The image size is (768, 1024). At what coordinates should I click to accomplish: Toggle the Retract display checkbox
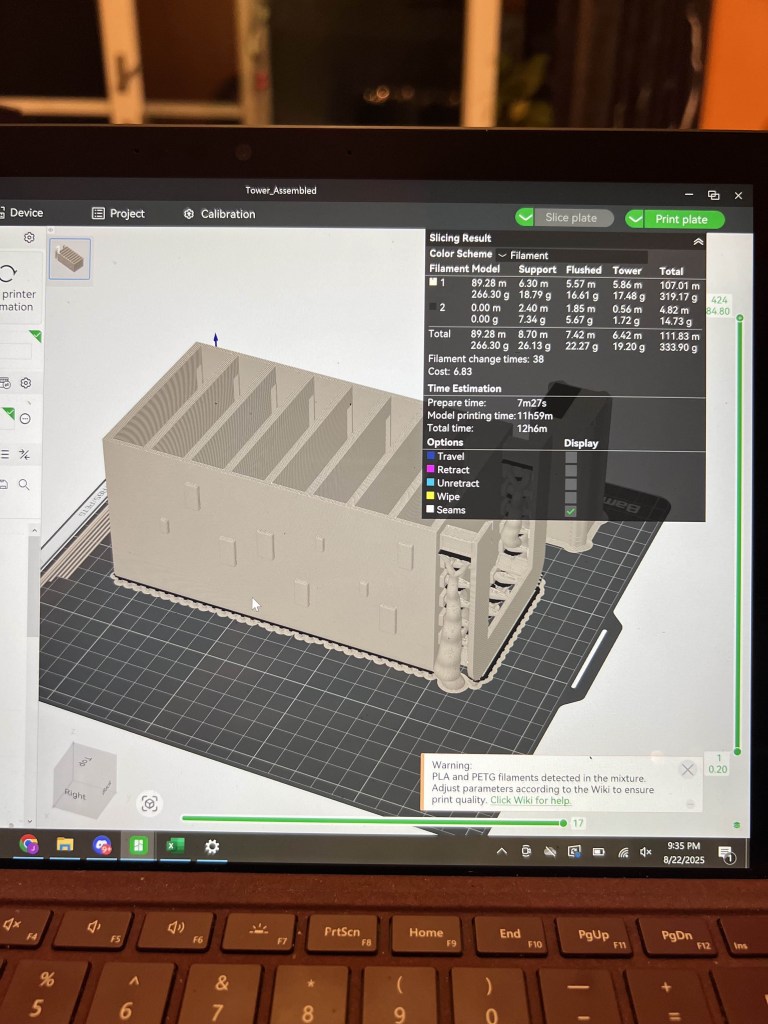coord(571,470)
